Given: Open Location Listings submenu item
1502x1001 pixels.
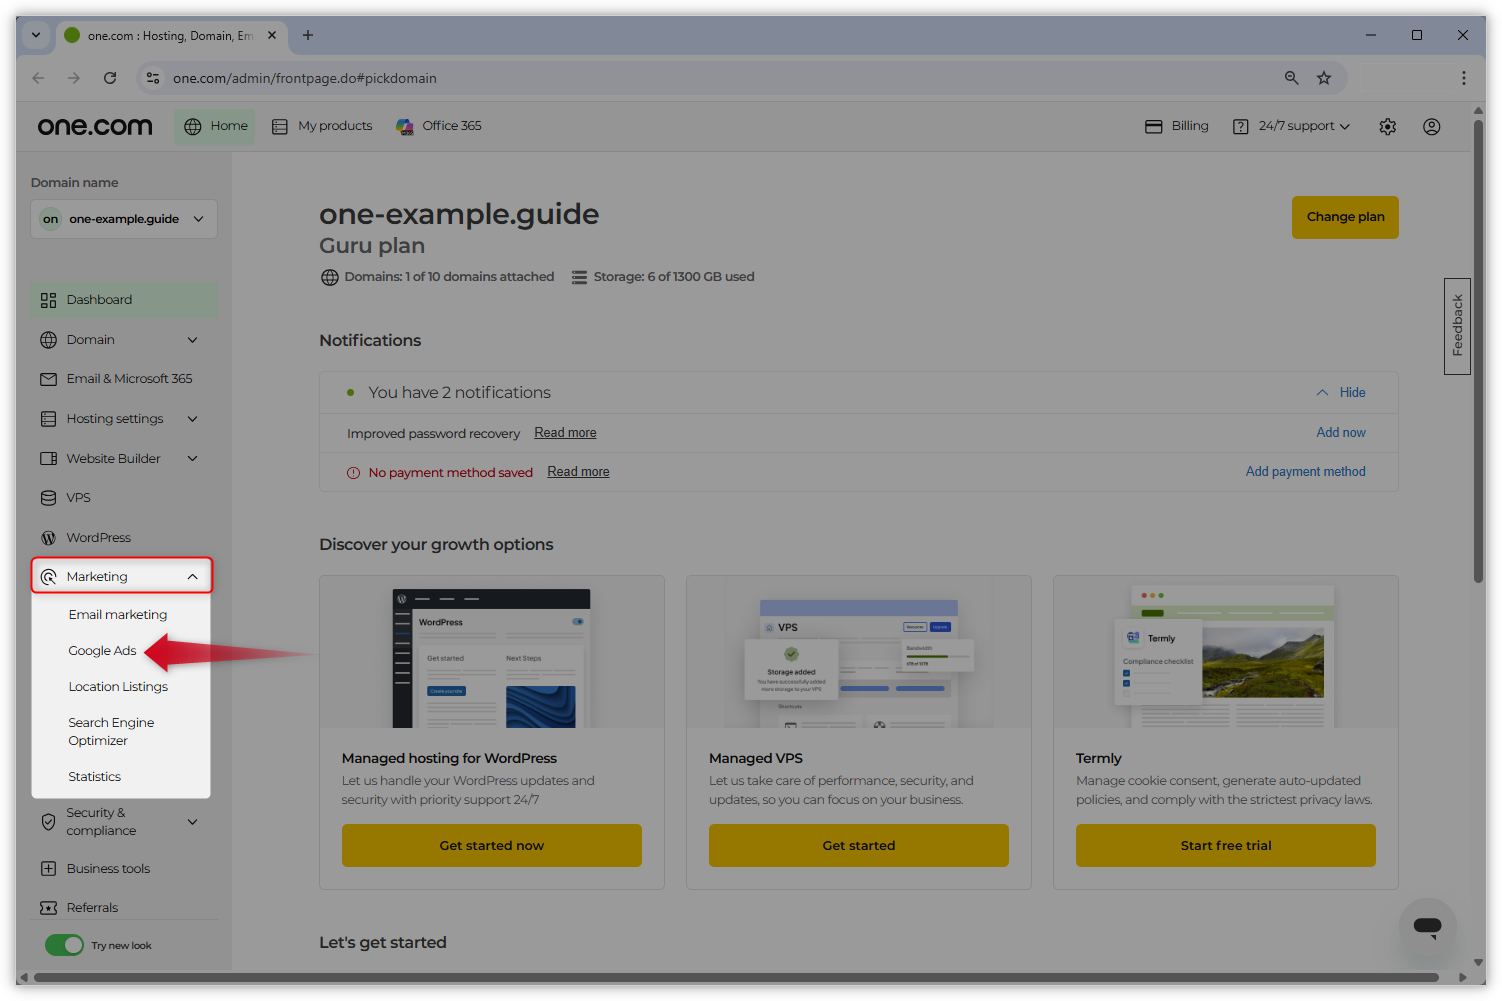Looking at the screenshot, I should coord(118,686).
